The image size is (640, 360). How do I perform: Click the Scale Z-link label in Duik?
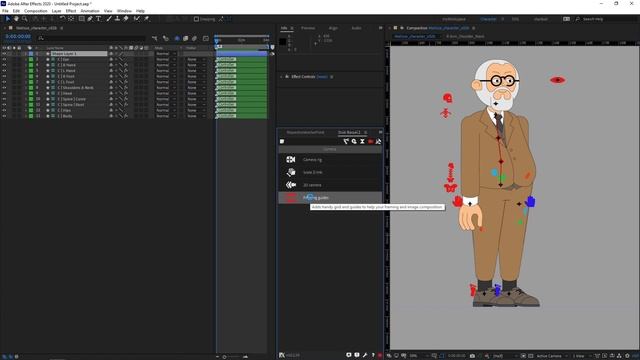313,172
